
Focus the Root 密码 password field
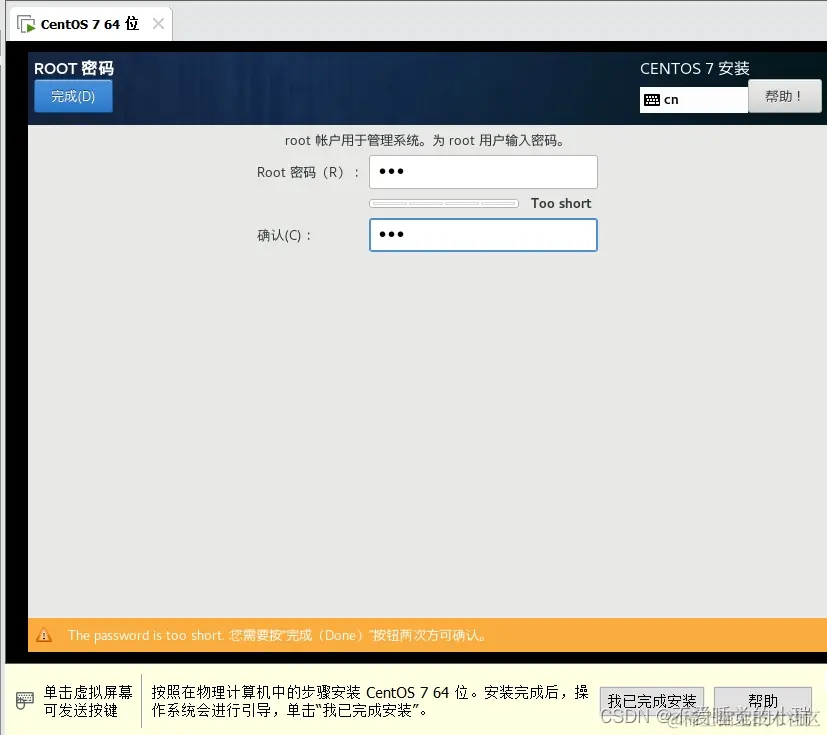(x=483, y=172)
